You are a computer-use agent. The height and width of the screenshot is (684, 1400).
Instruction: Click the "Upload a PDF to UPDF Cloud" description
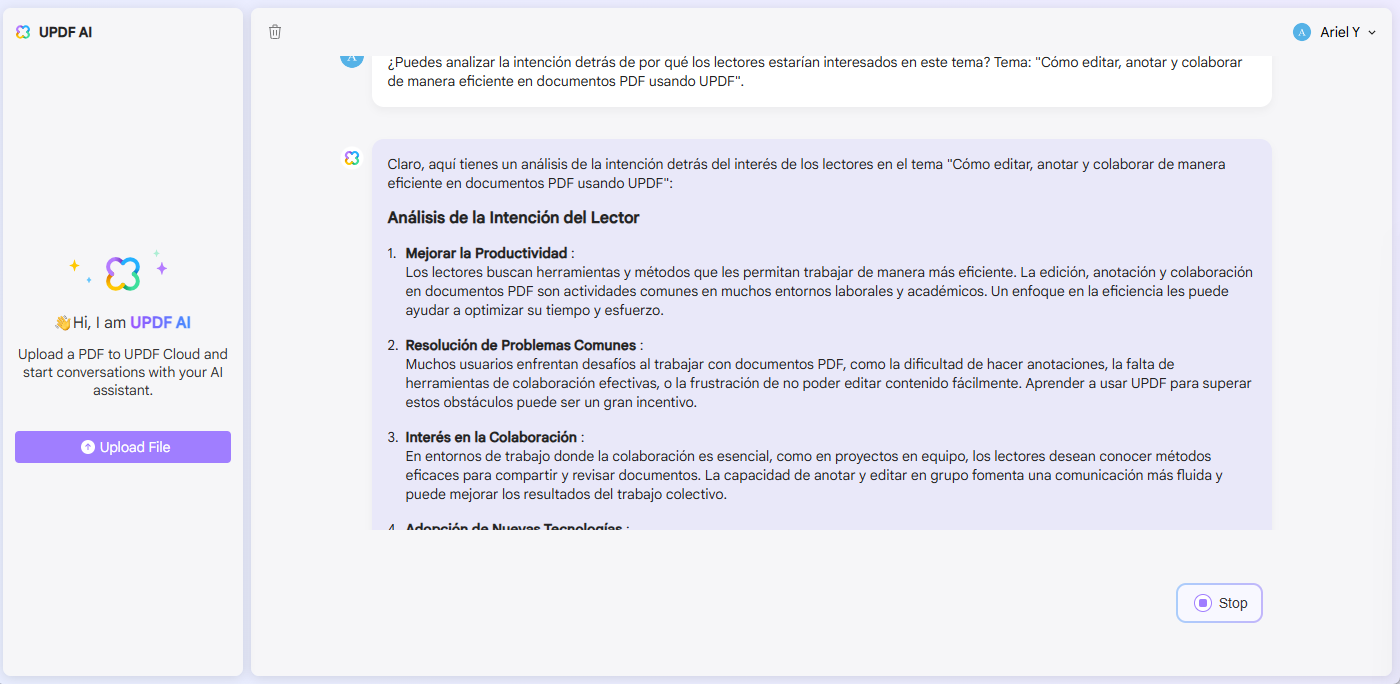pos(123,372)
